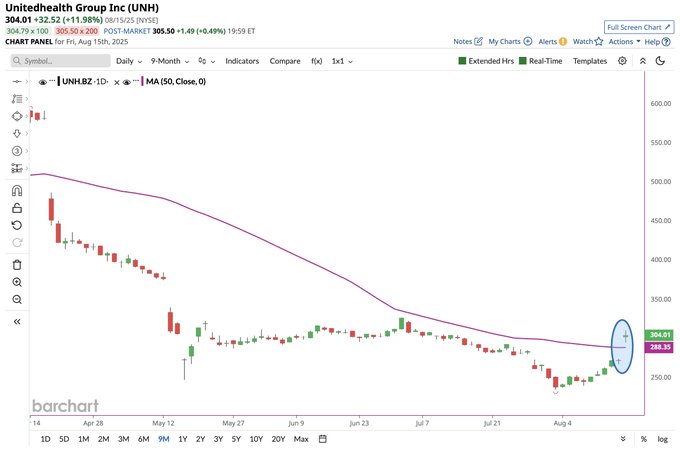Expand the 9-Month period dropdown
The image size is (680, 452).
[170, 61]
